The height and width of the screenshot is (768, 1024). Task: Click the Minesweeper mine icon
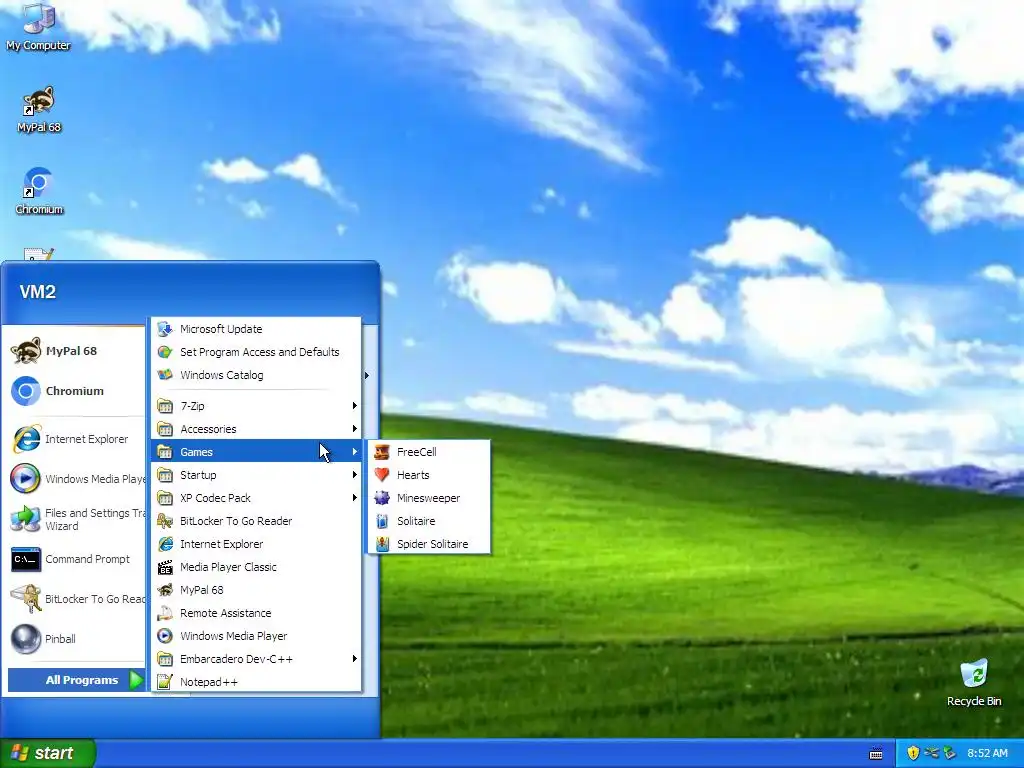(x=382, y=498)
